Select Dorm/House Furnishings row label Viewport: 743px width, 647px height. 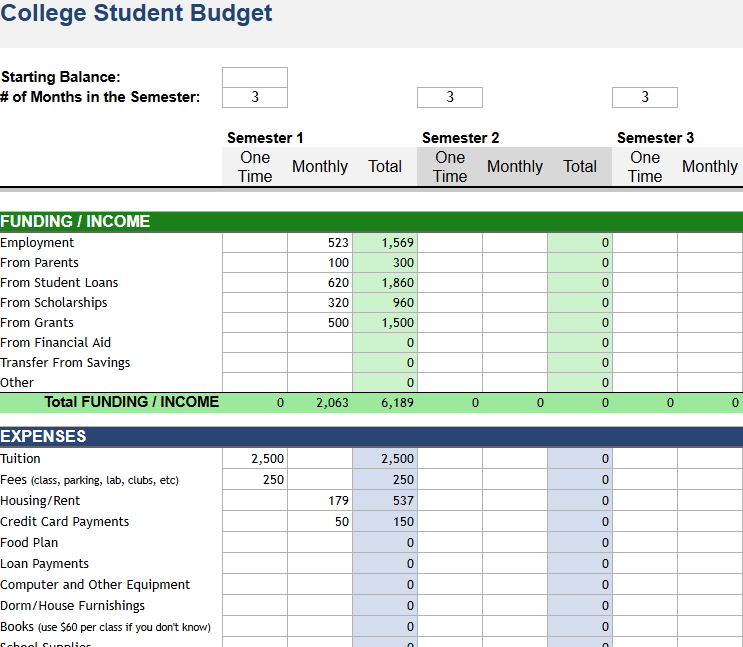(x=72, y=605)
